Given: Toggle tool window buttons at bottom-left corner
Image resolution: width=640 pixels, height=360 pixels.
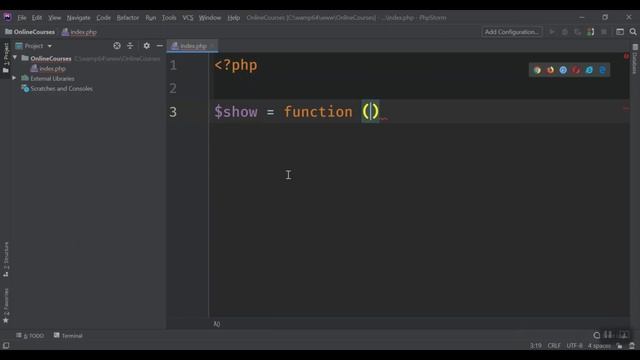Looking at the screenshot, I should (x=6, y=346).
